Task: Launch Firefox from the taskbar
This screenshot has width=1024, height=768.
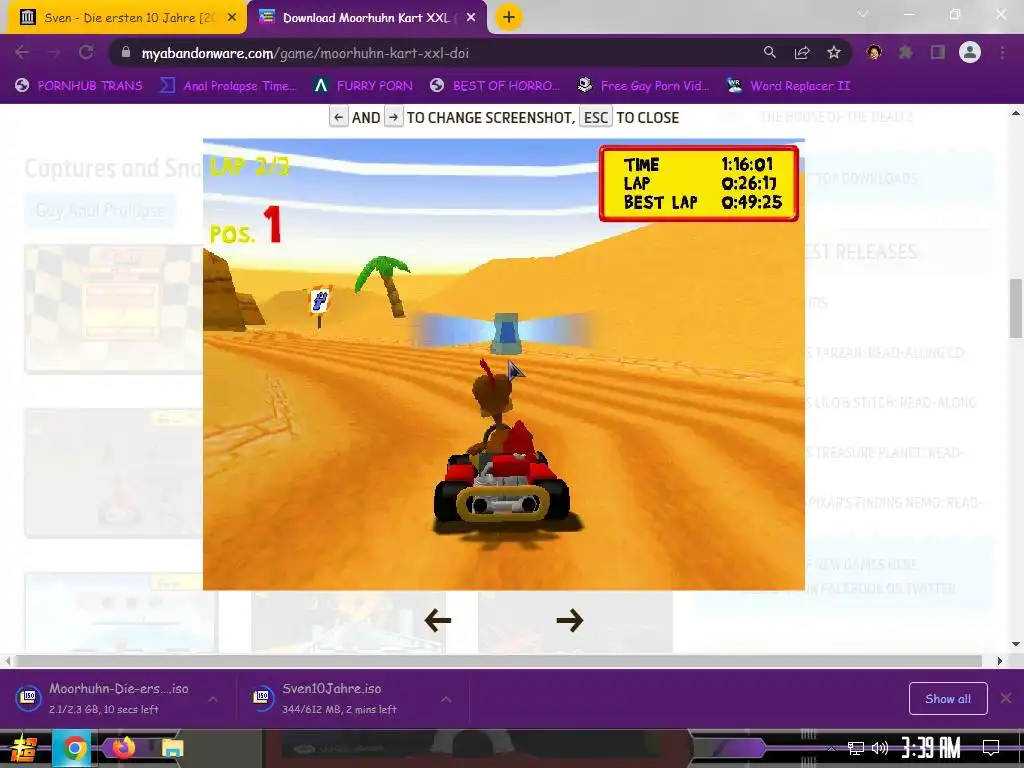Action: point(123,748)
